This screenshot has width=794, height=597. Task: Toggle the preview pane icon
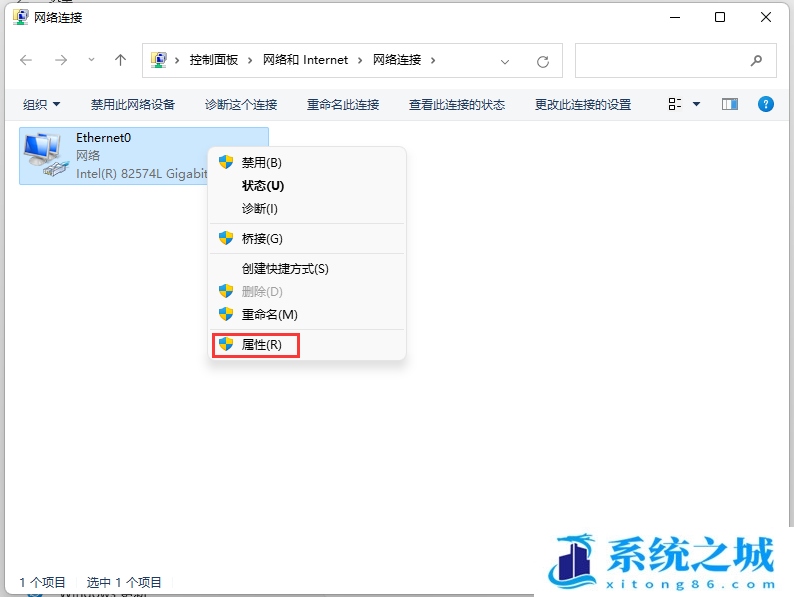pyautogui.click(x=730, y=104)
